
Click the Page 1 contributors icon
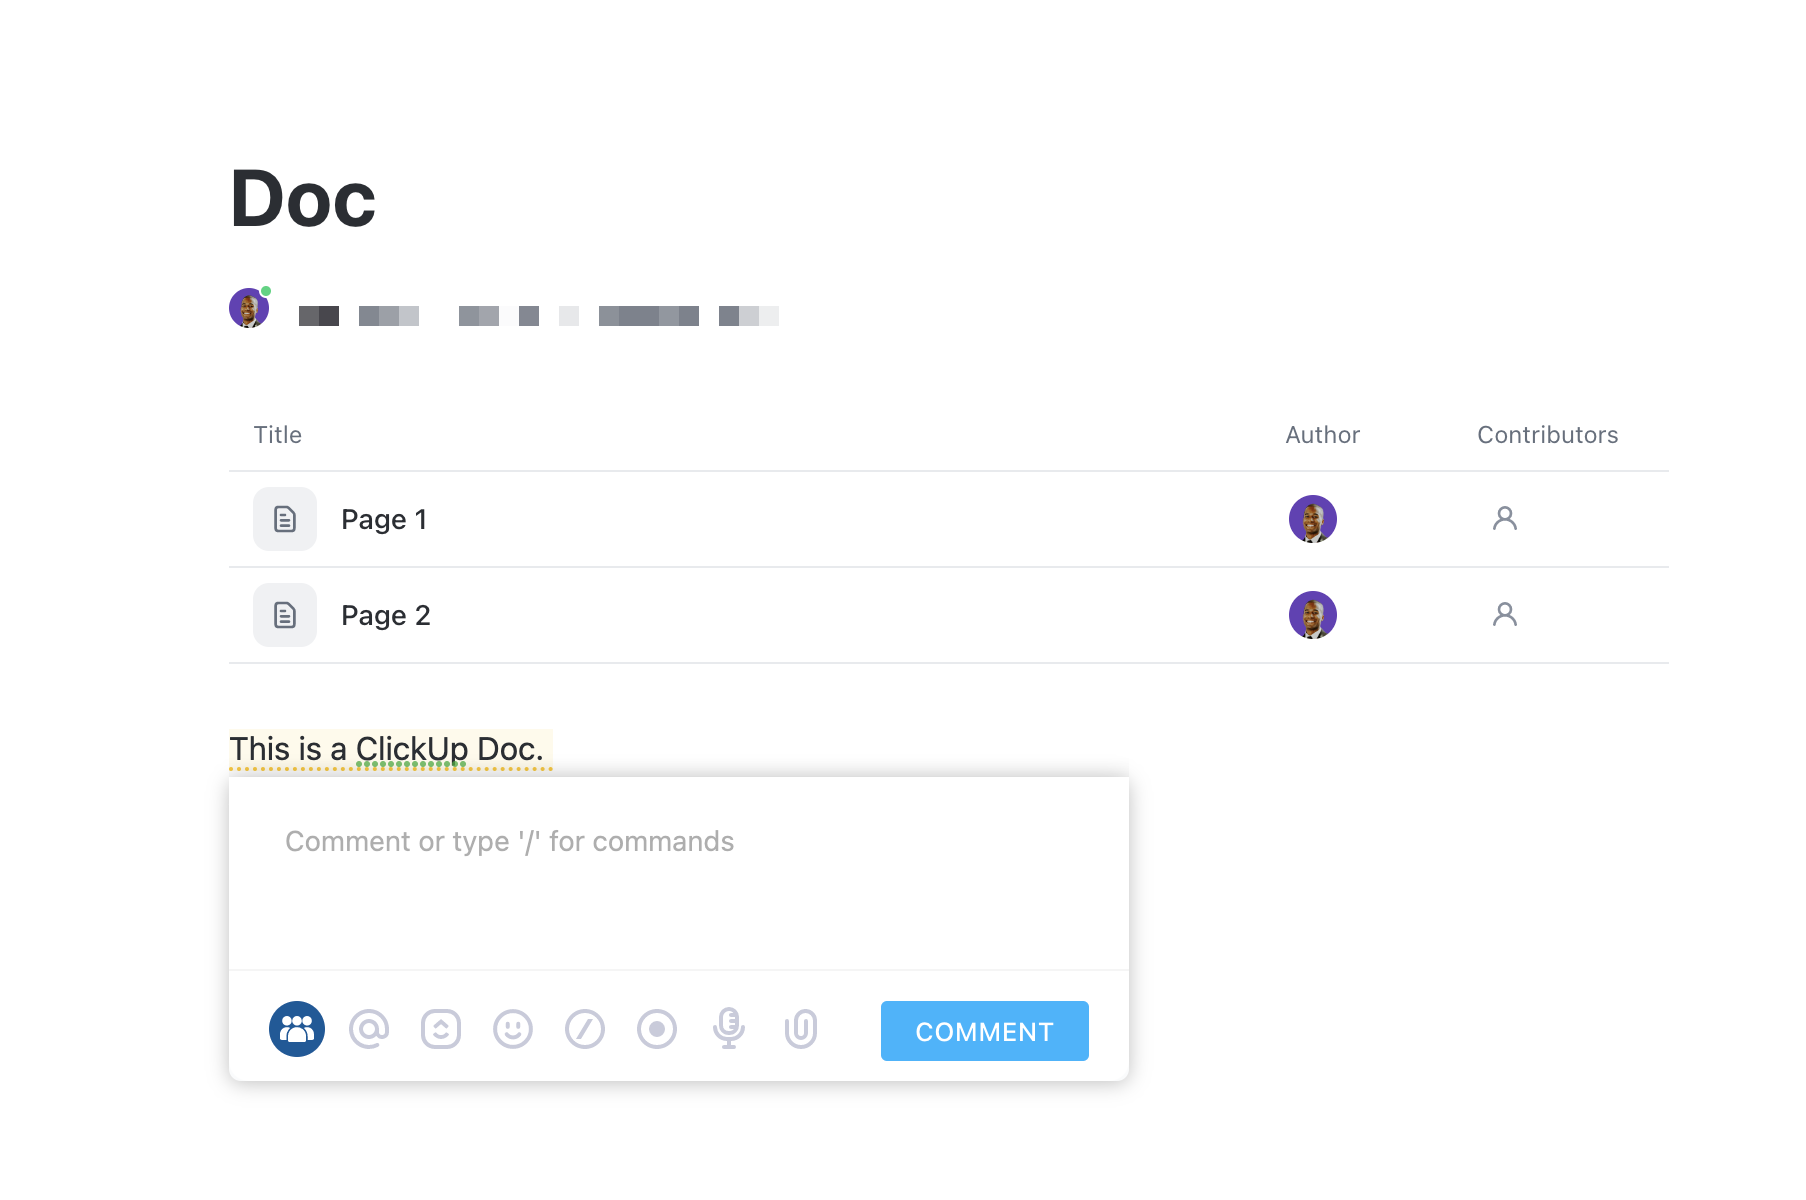1505,518
